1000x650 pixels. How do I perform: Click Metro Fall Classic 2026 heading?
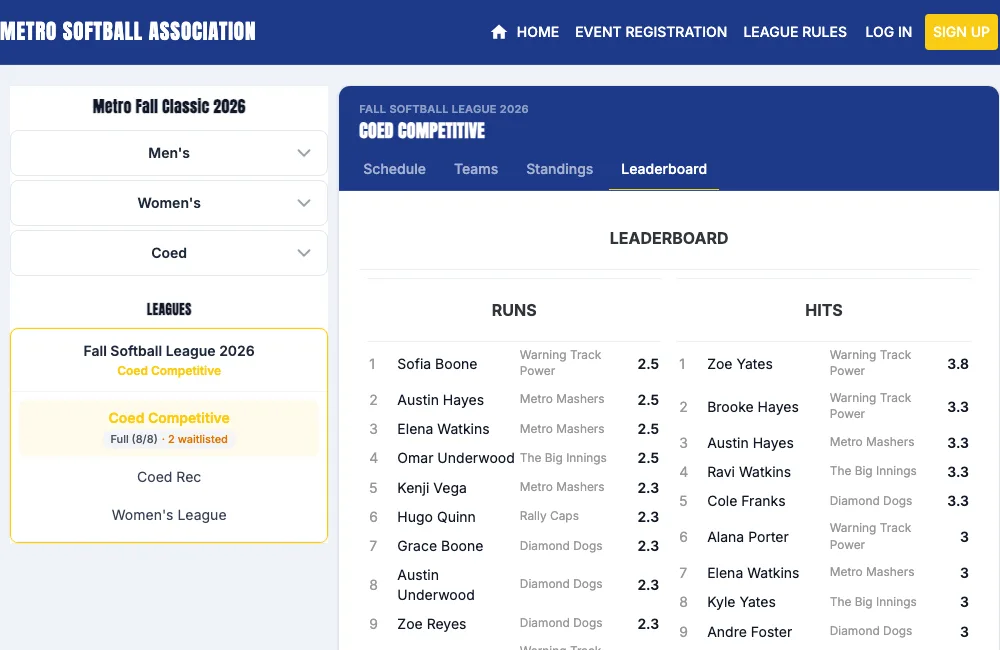(169, 106)
